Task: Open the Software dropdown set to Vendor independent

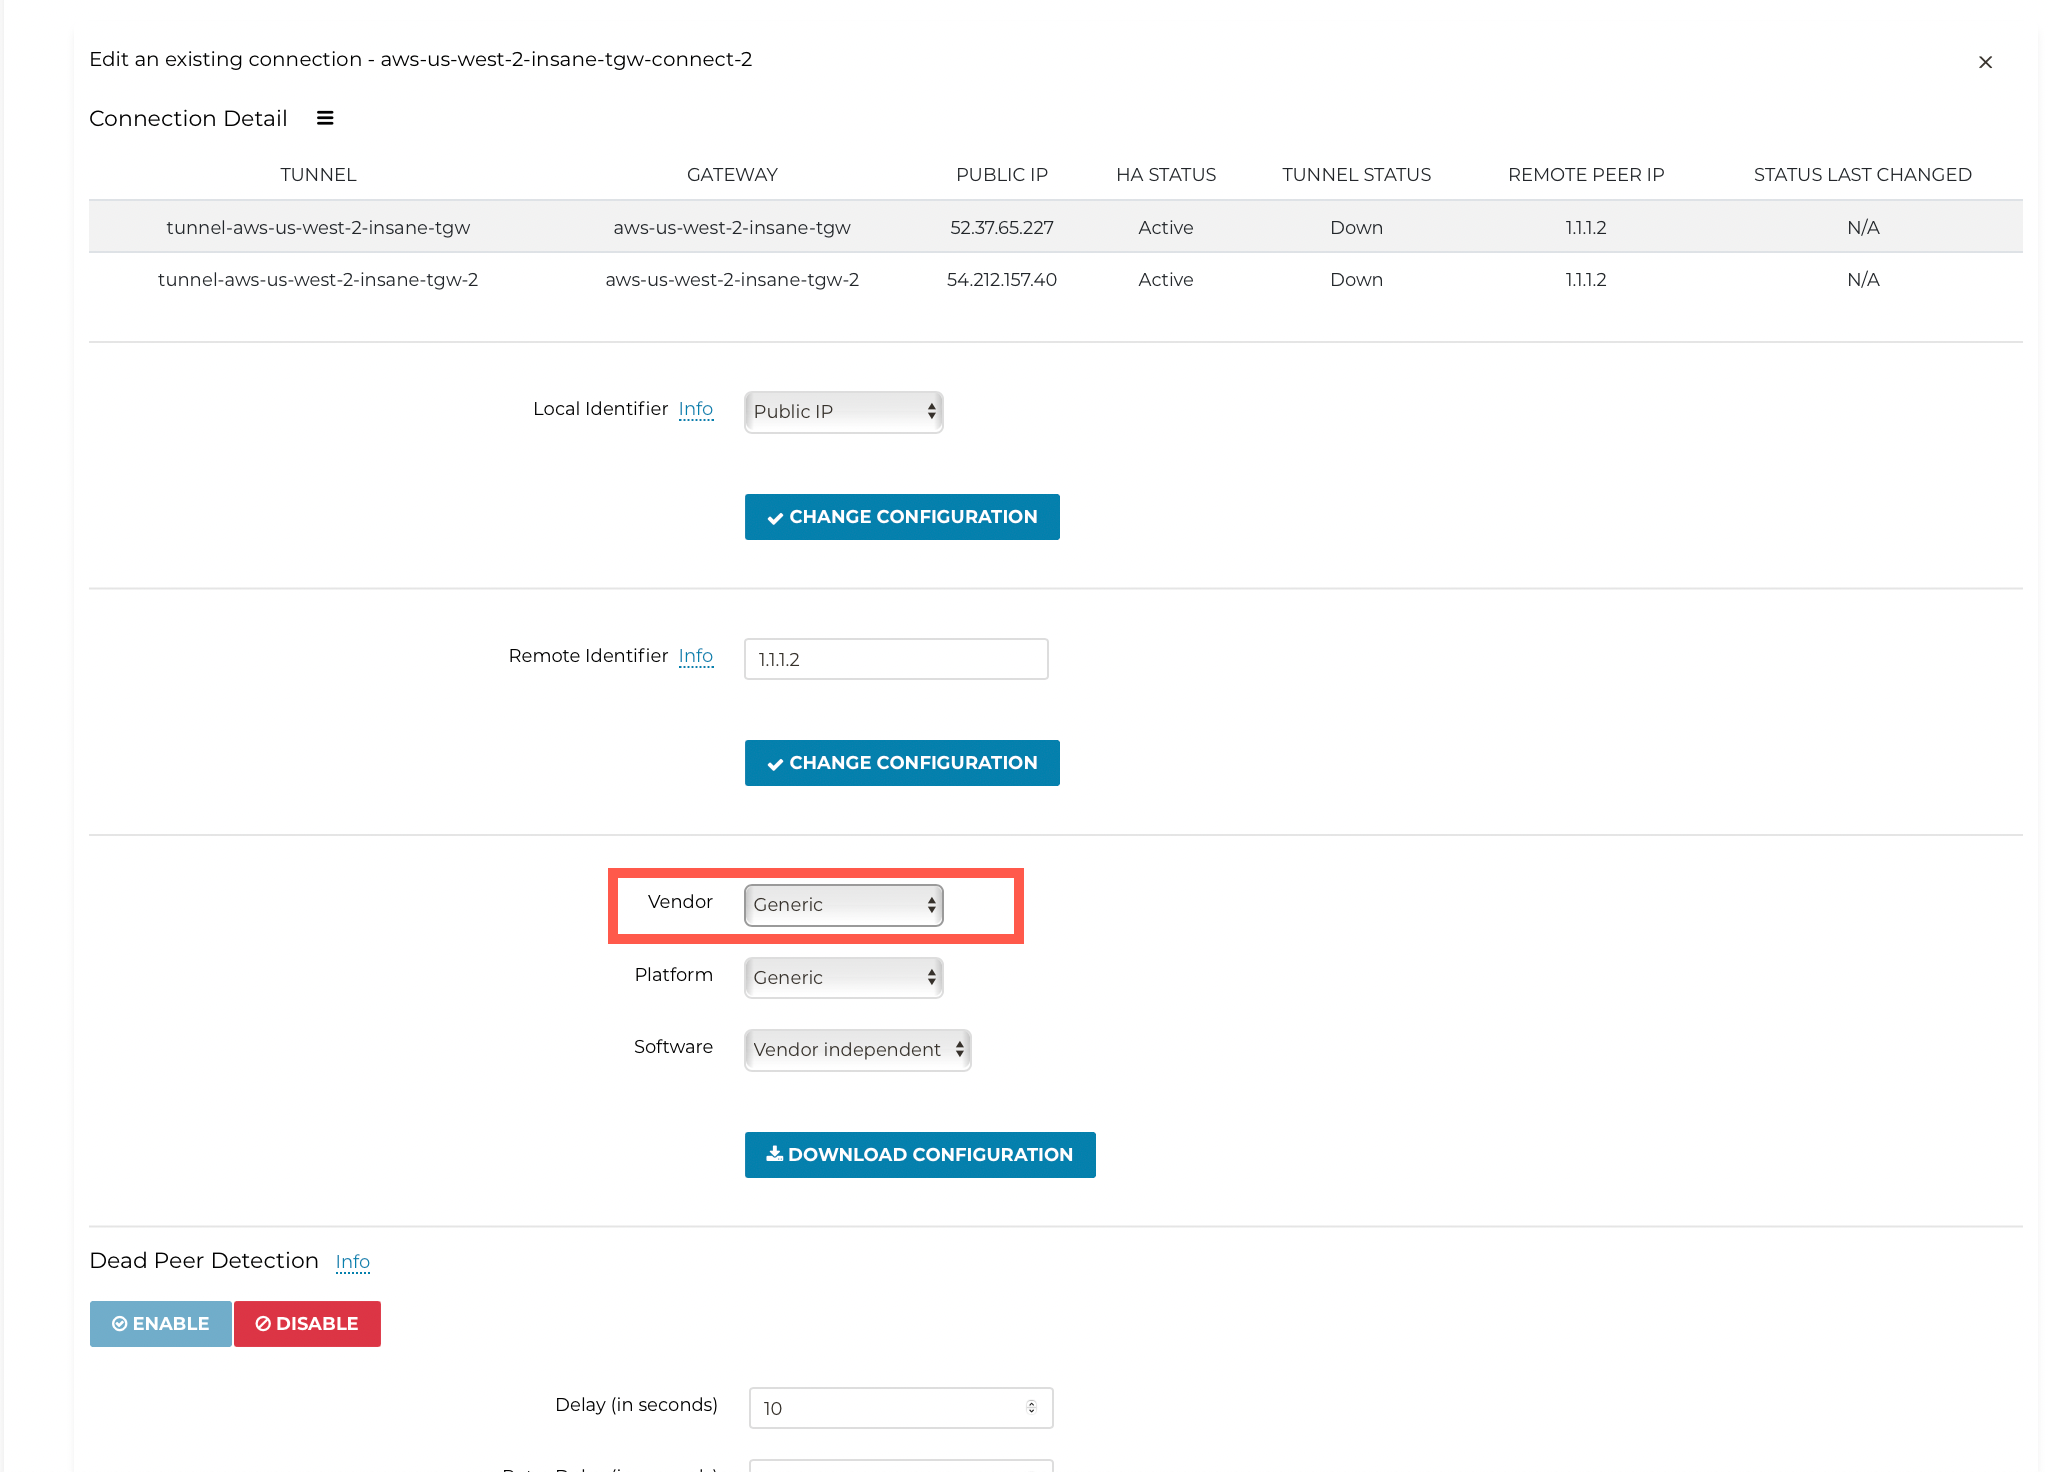Action: [x=857, y=1049]
